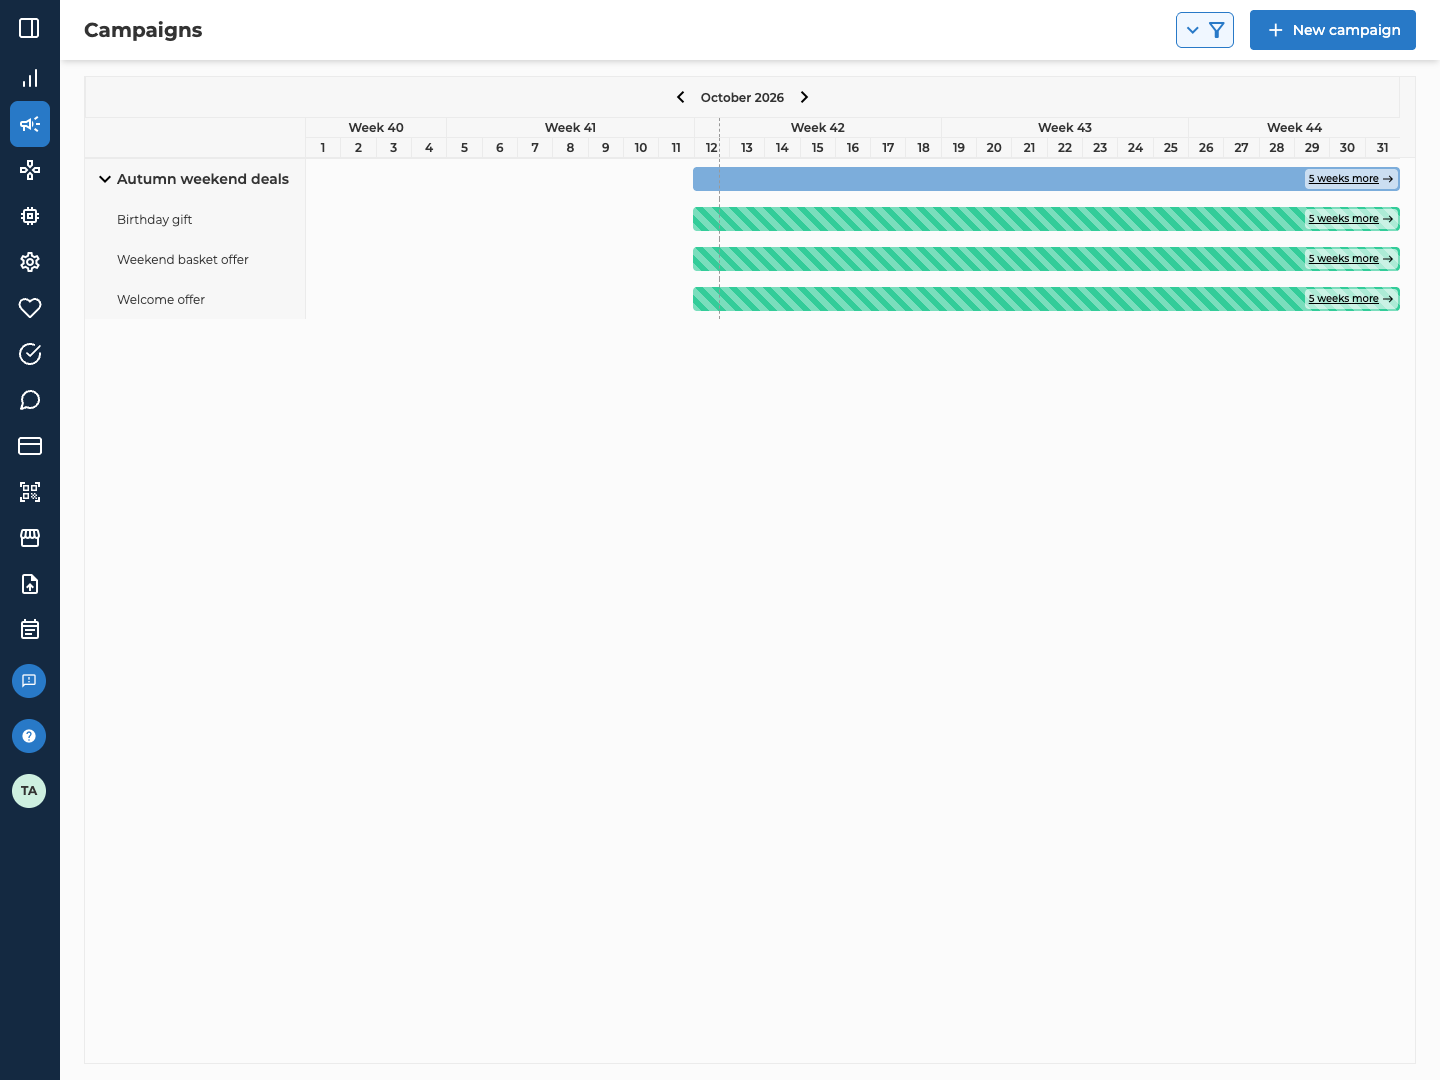Click the Week 41 header

click(570, 127)
